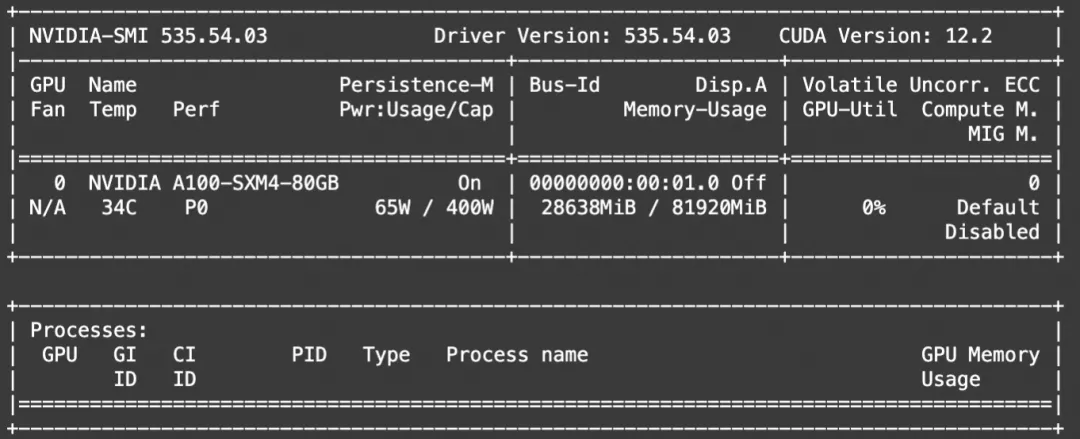
Task: Select the Persistence-M value On
Action: pos(470,183)
